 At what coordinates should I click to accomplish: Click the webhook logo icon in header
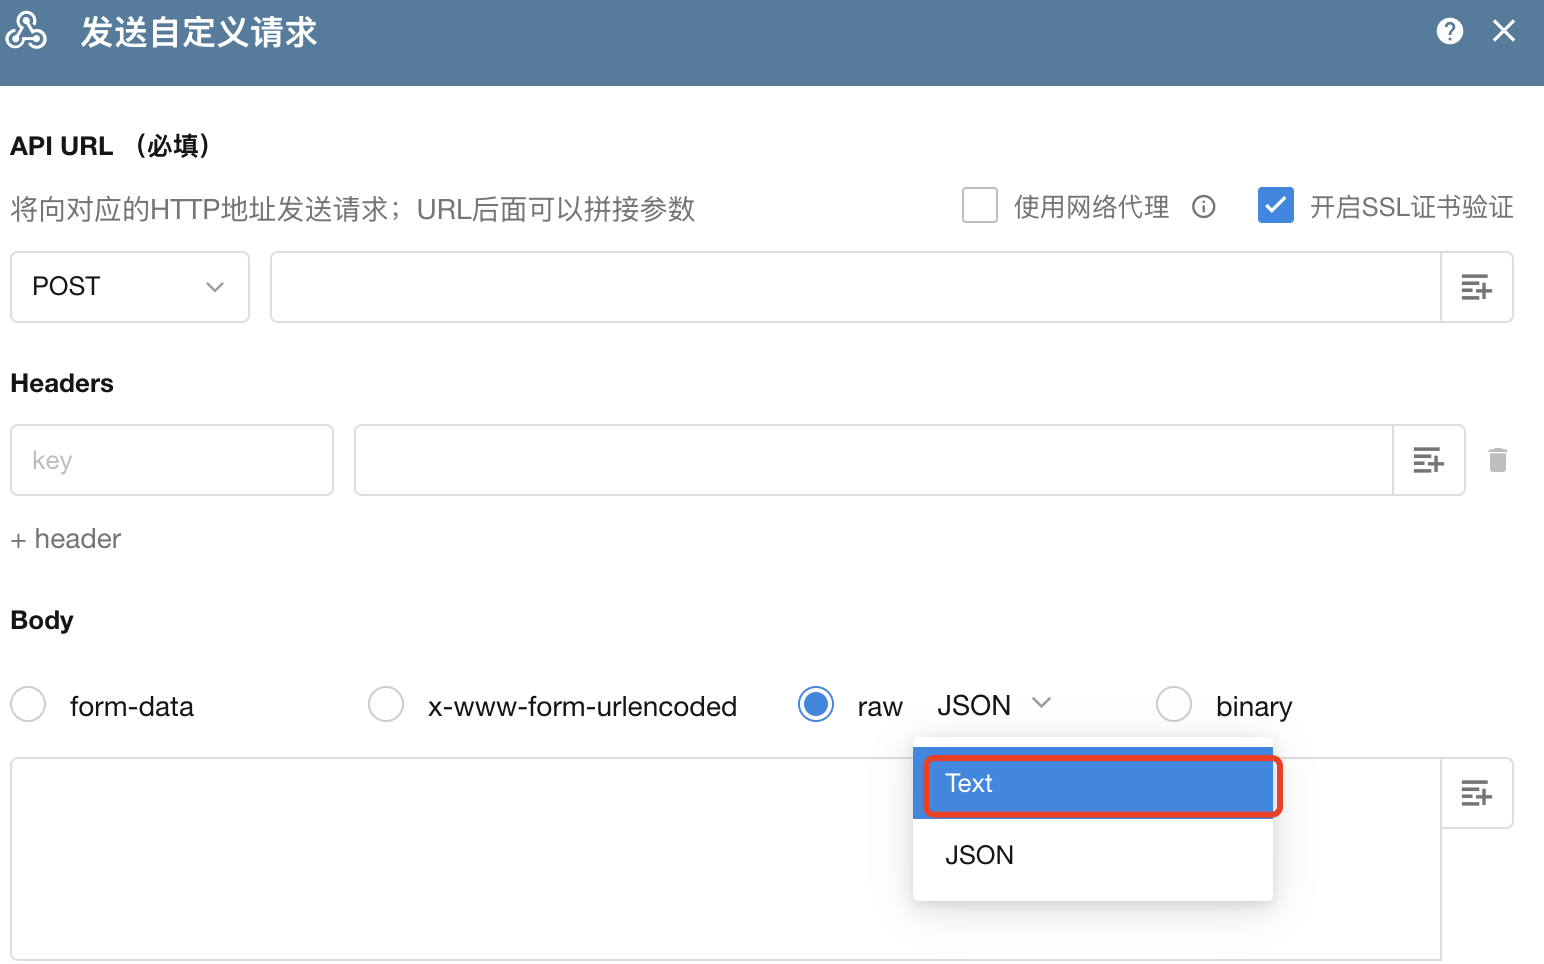[x=26, y=31]
